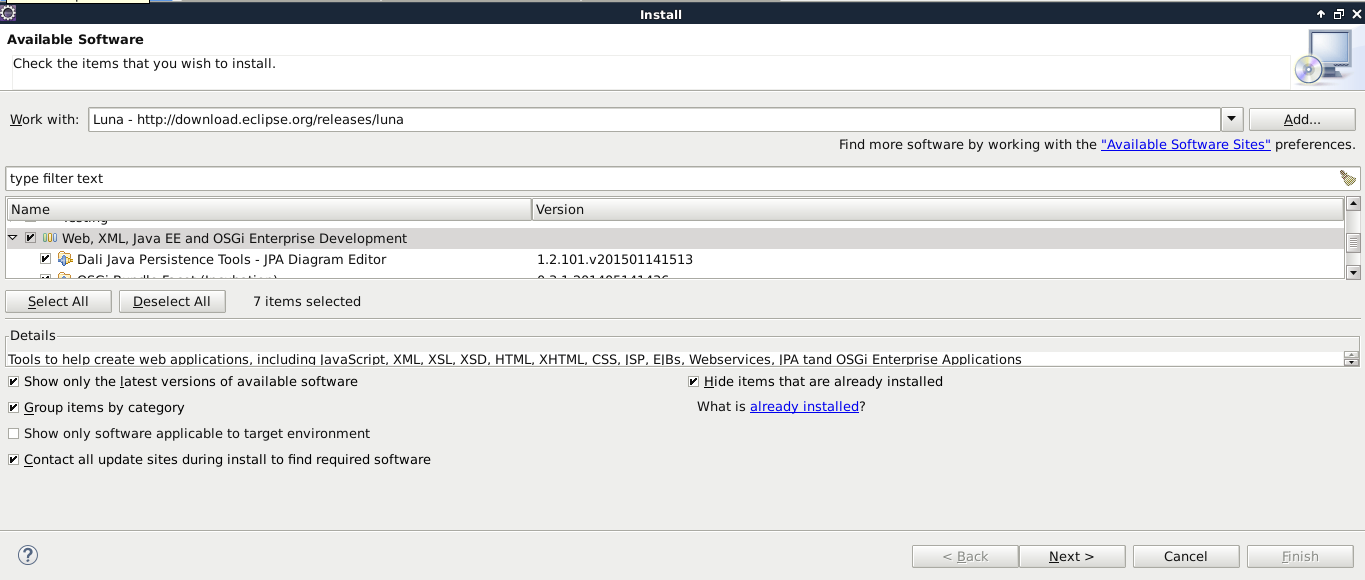Viewport: 1365px width, 580px height.
Task: Click the Details text down stepper arrow
Action: click(1351, 363)
